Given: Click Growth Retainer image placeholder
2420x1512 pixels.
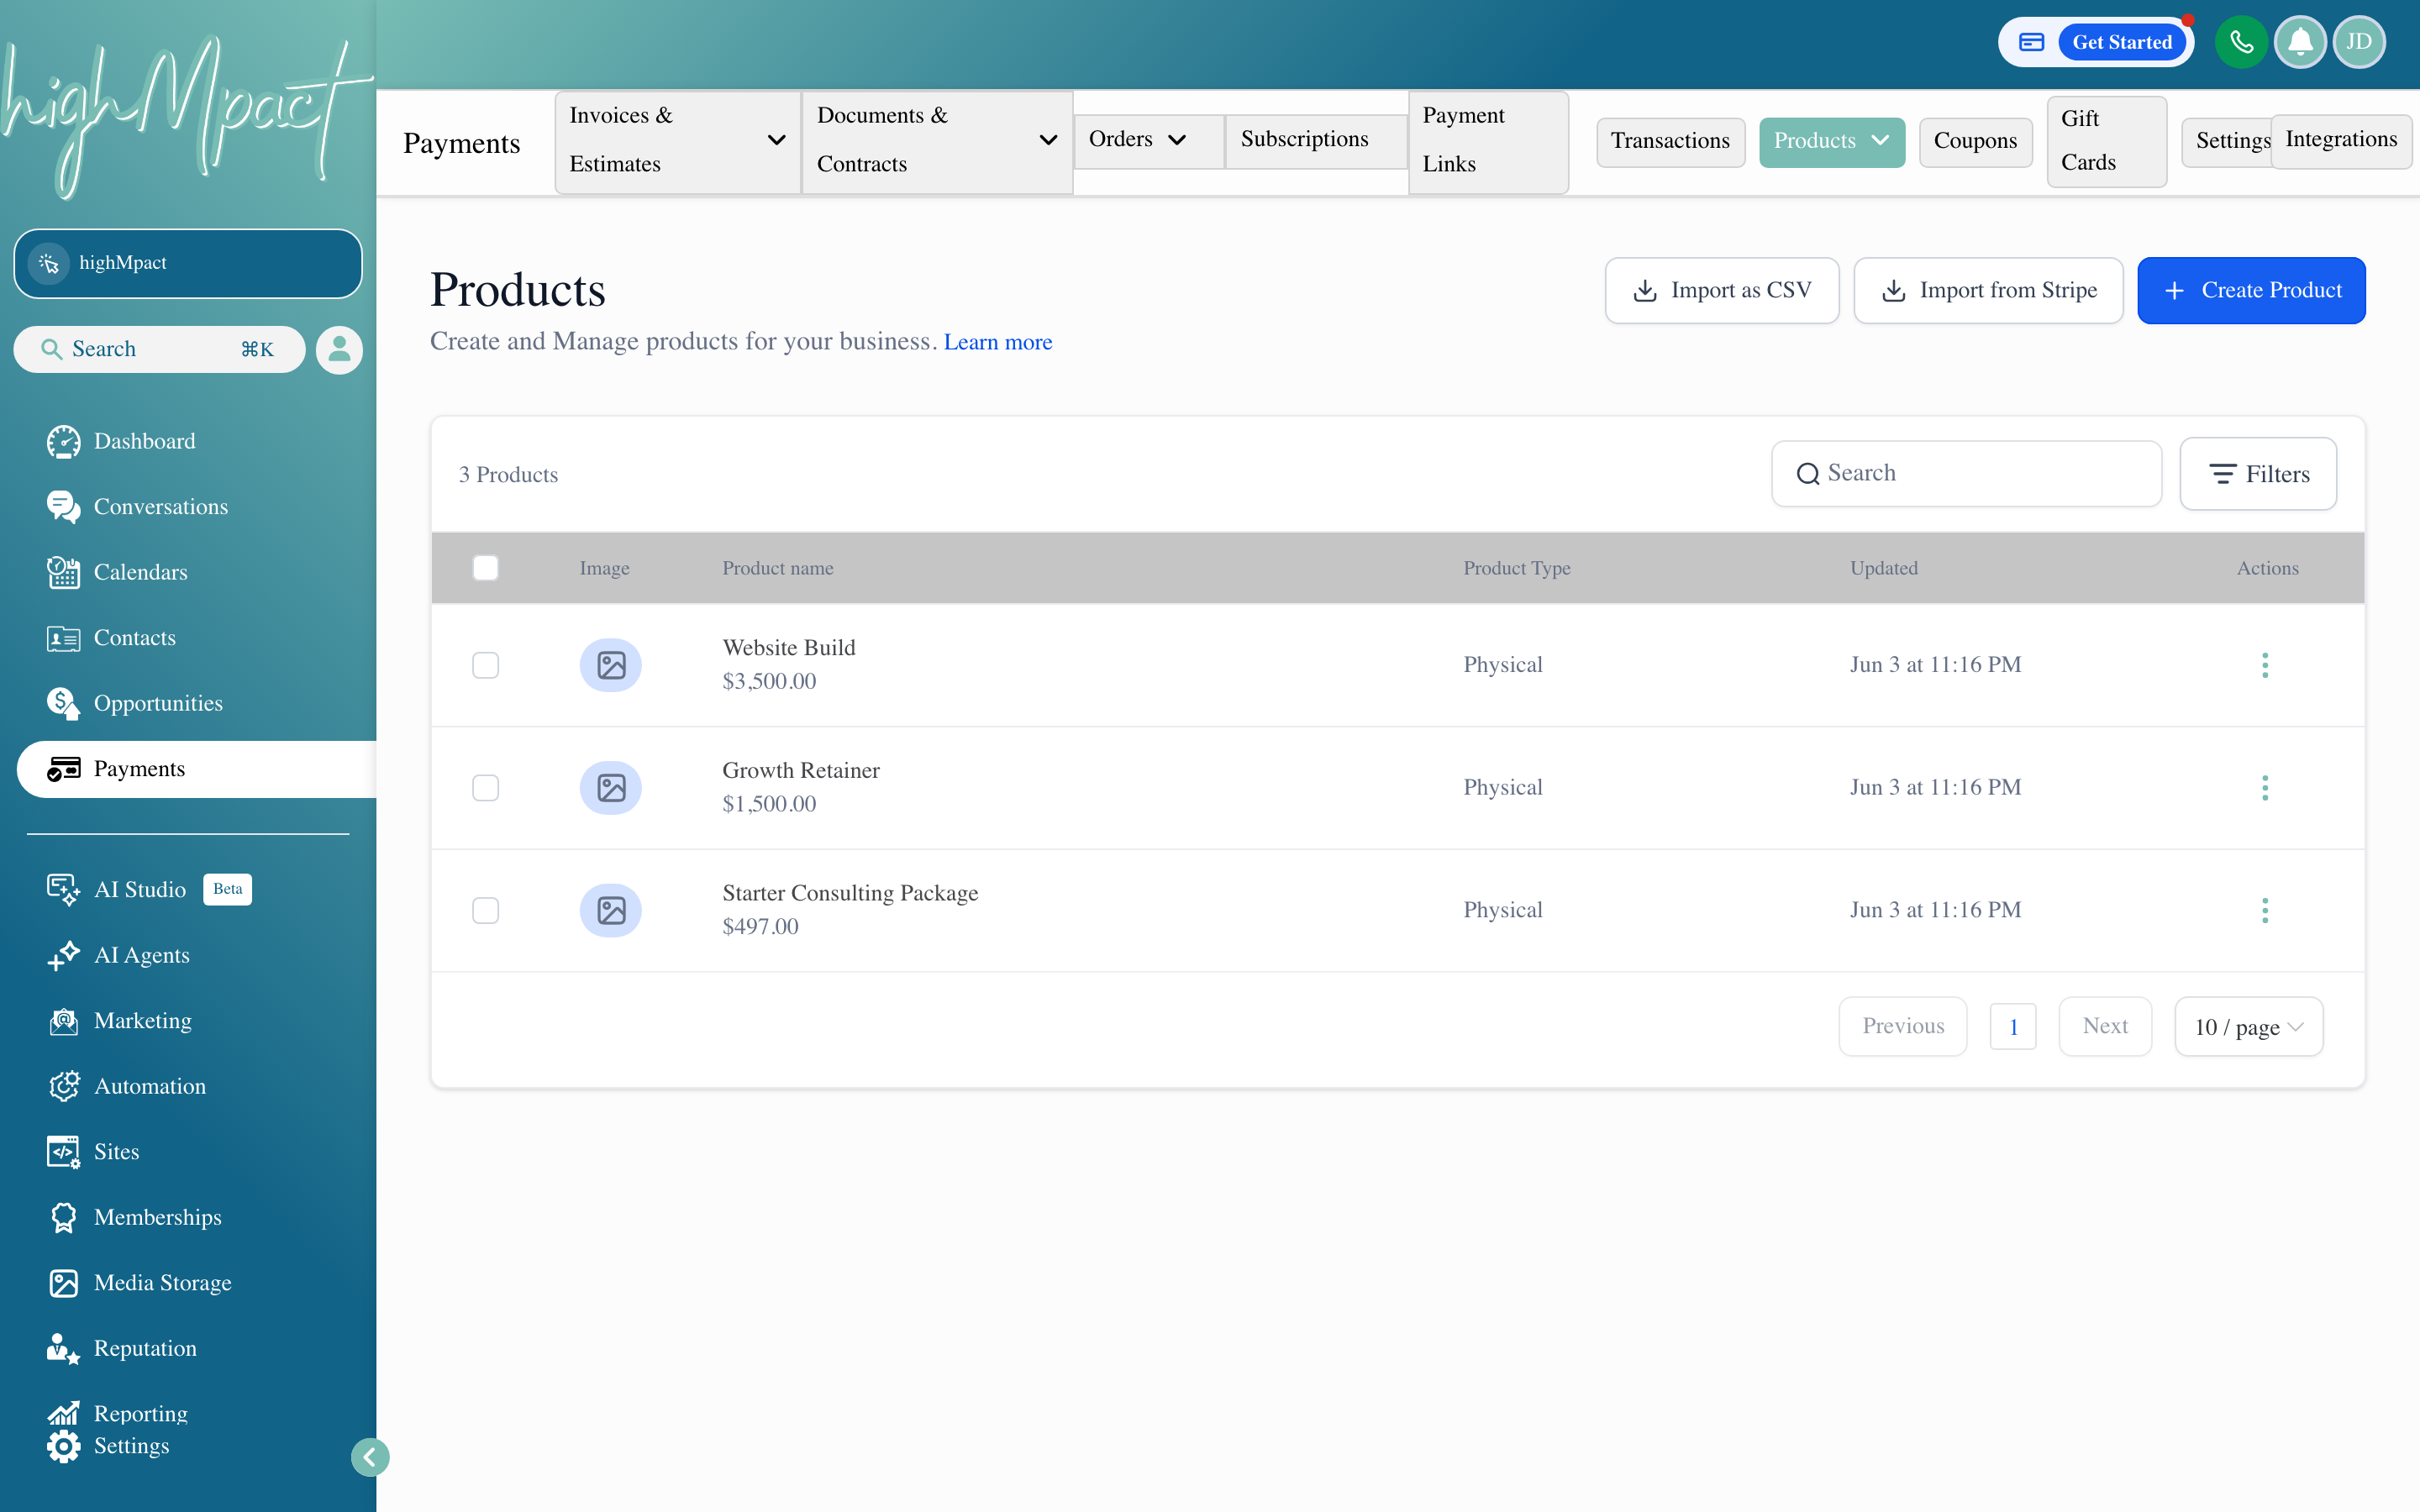Looking at the screenshot, I should 610,788.
